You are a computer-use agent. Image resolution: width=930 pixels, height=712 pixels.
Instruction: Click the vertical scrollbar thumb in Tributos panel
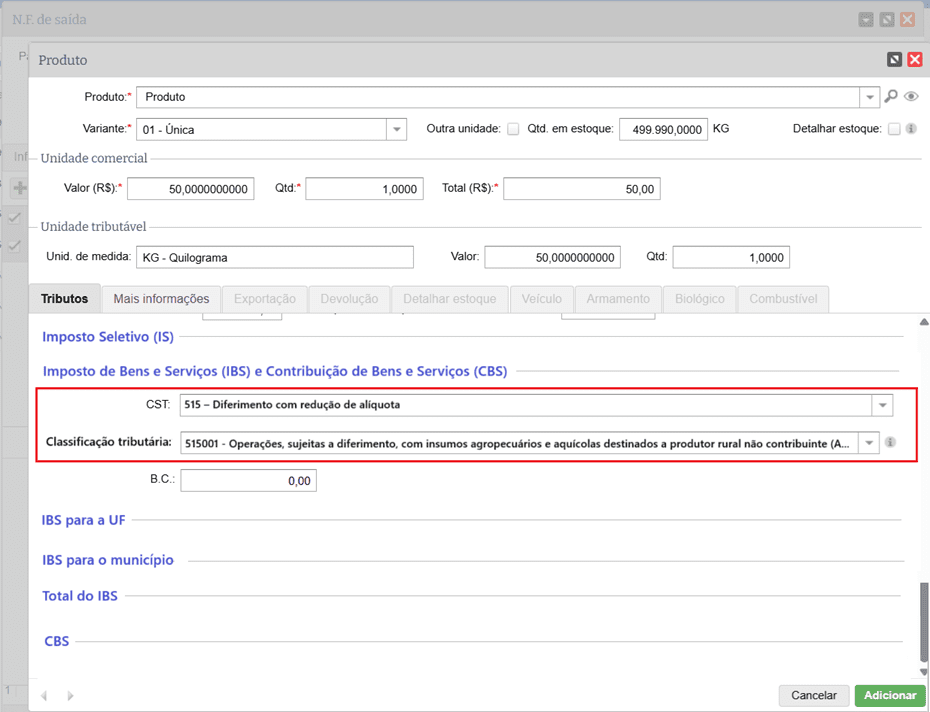tap(924, 620)
